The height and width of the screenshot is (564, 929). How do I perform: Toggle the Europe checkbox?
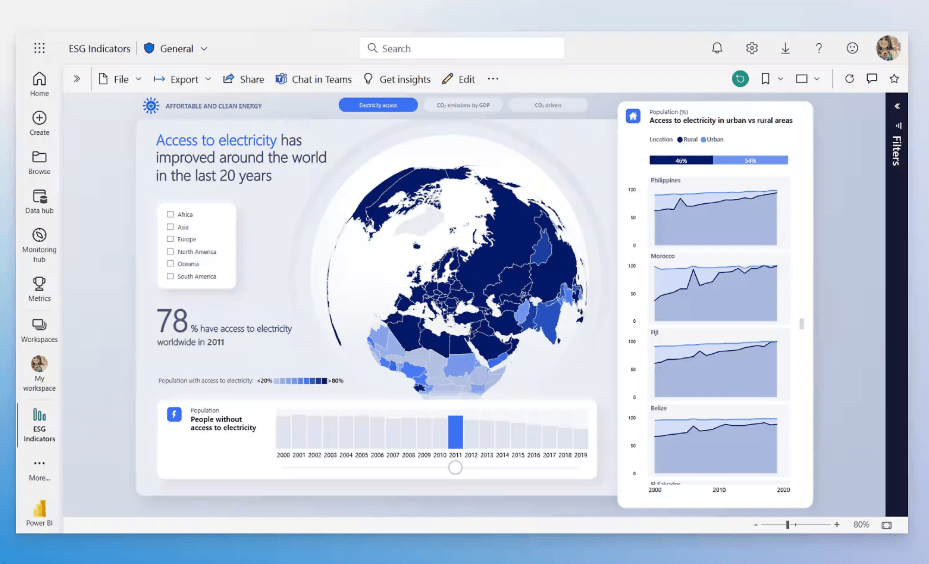(x=170, y=239)
